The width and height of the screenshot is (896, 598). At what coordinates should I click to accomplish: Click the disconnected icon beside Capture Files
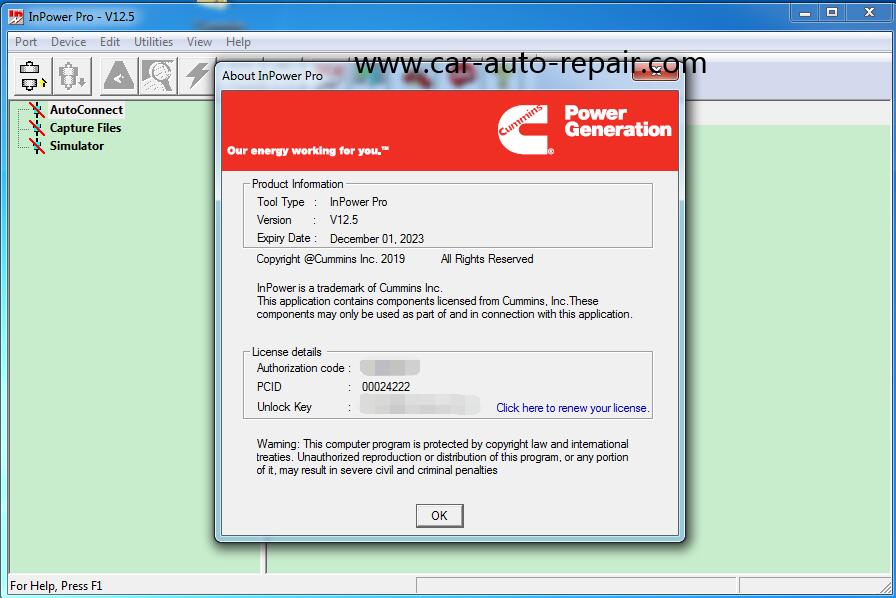tap(37, 128)
